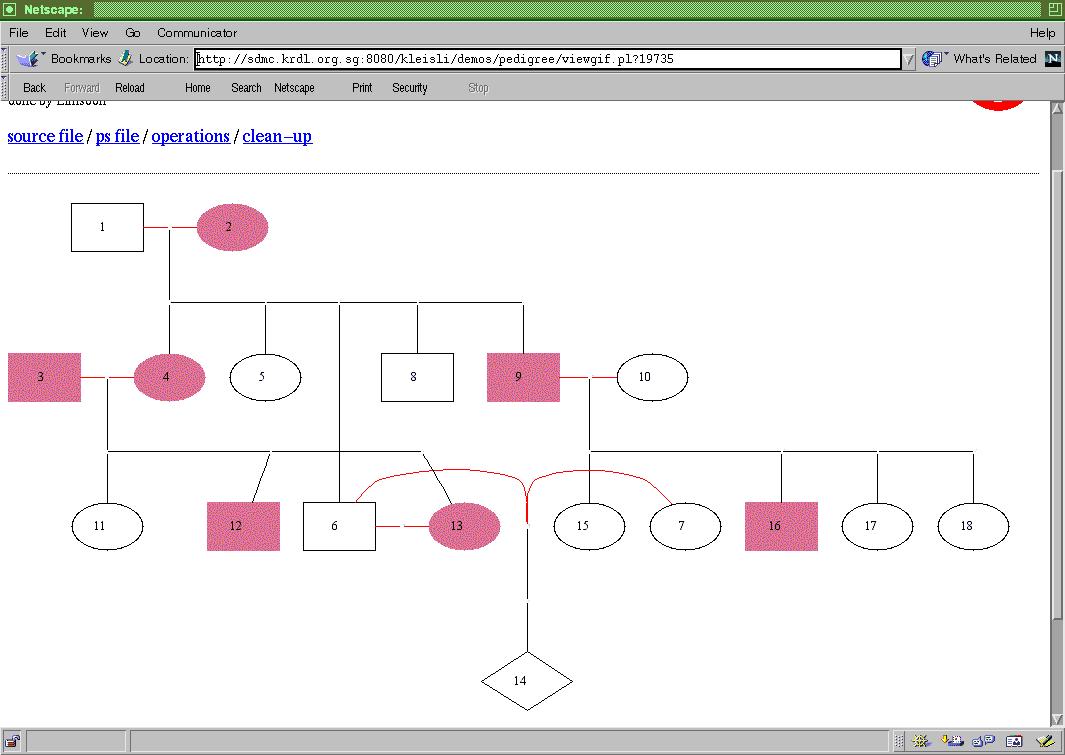This screenshot has width=1065, height=755.
Task: Click the Forward toolbar button
Action: coord(82,88)
